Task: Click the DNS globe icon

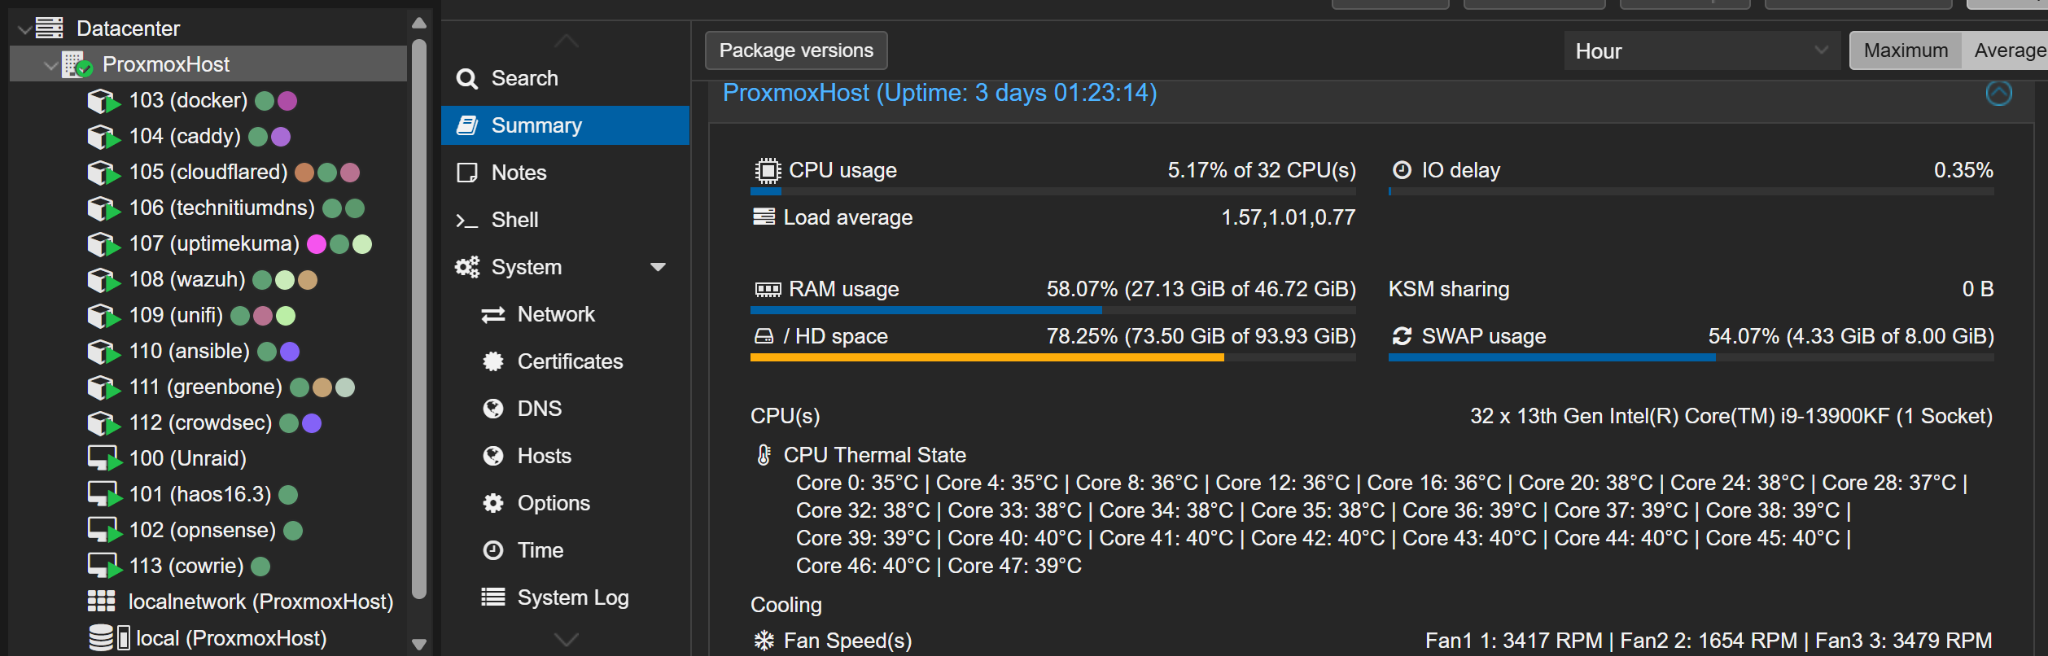Action: coord(493,409)
